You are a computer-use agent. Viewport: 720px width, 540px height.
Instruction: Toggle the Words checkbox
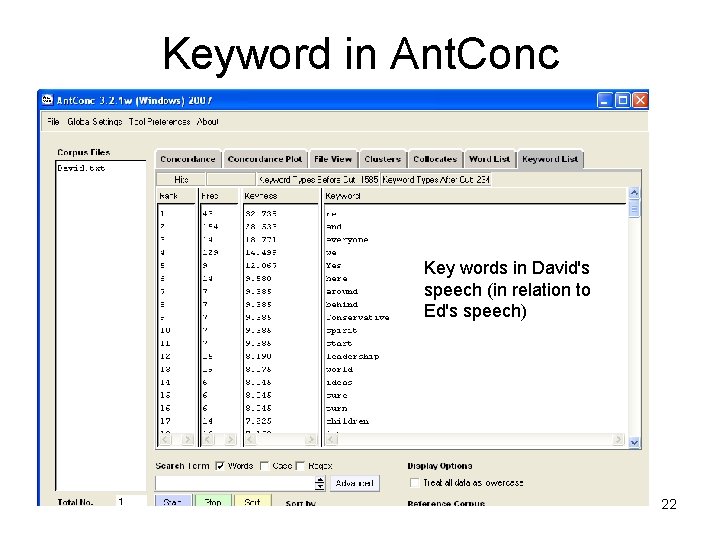click(x=220, y=466)
